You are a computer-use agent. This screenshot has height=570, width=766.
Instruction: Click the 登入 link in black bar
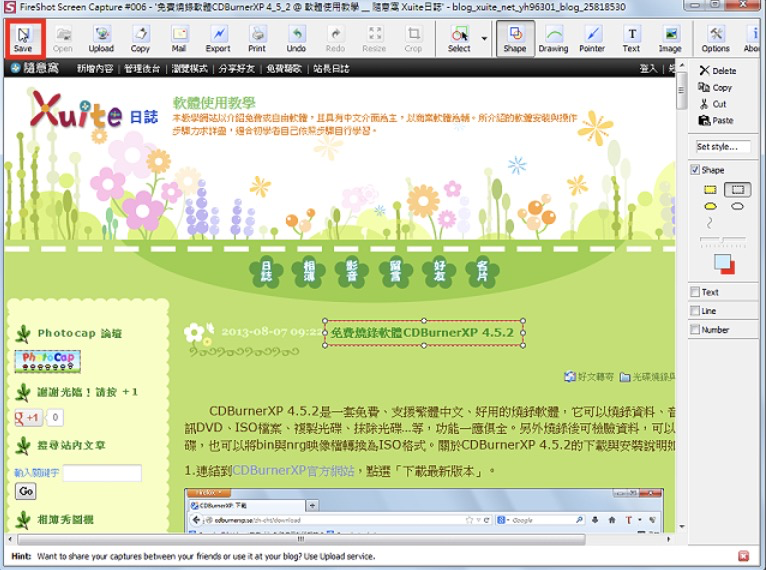click(648, 69)
